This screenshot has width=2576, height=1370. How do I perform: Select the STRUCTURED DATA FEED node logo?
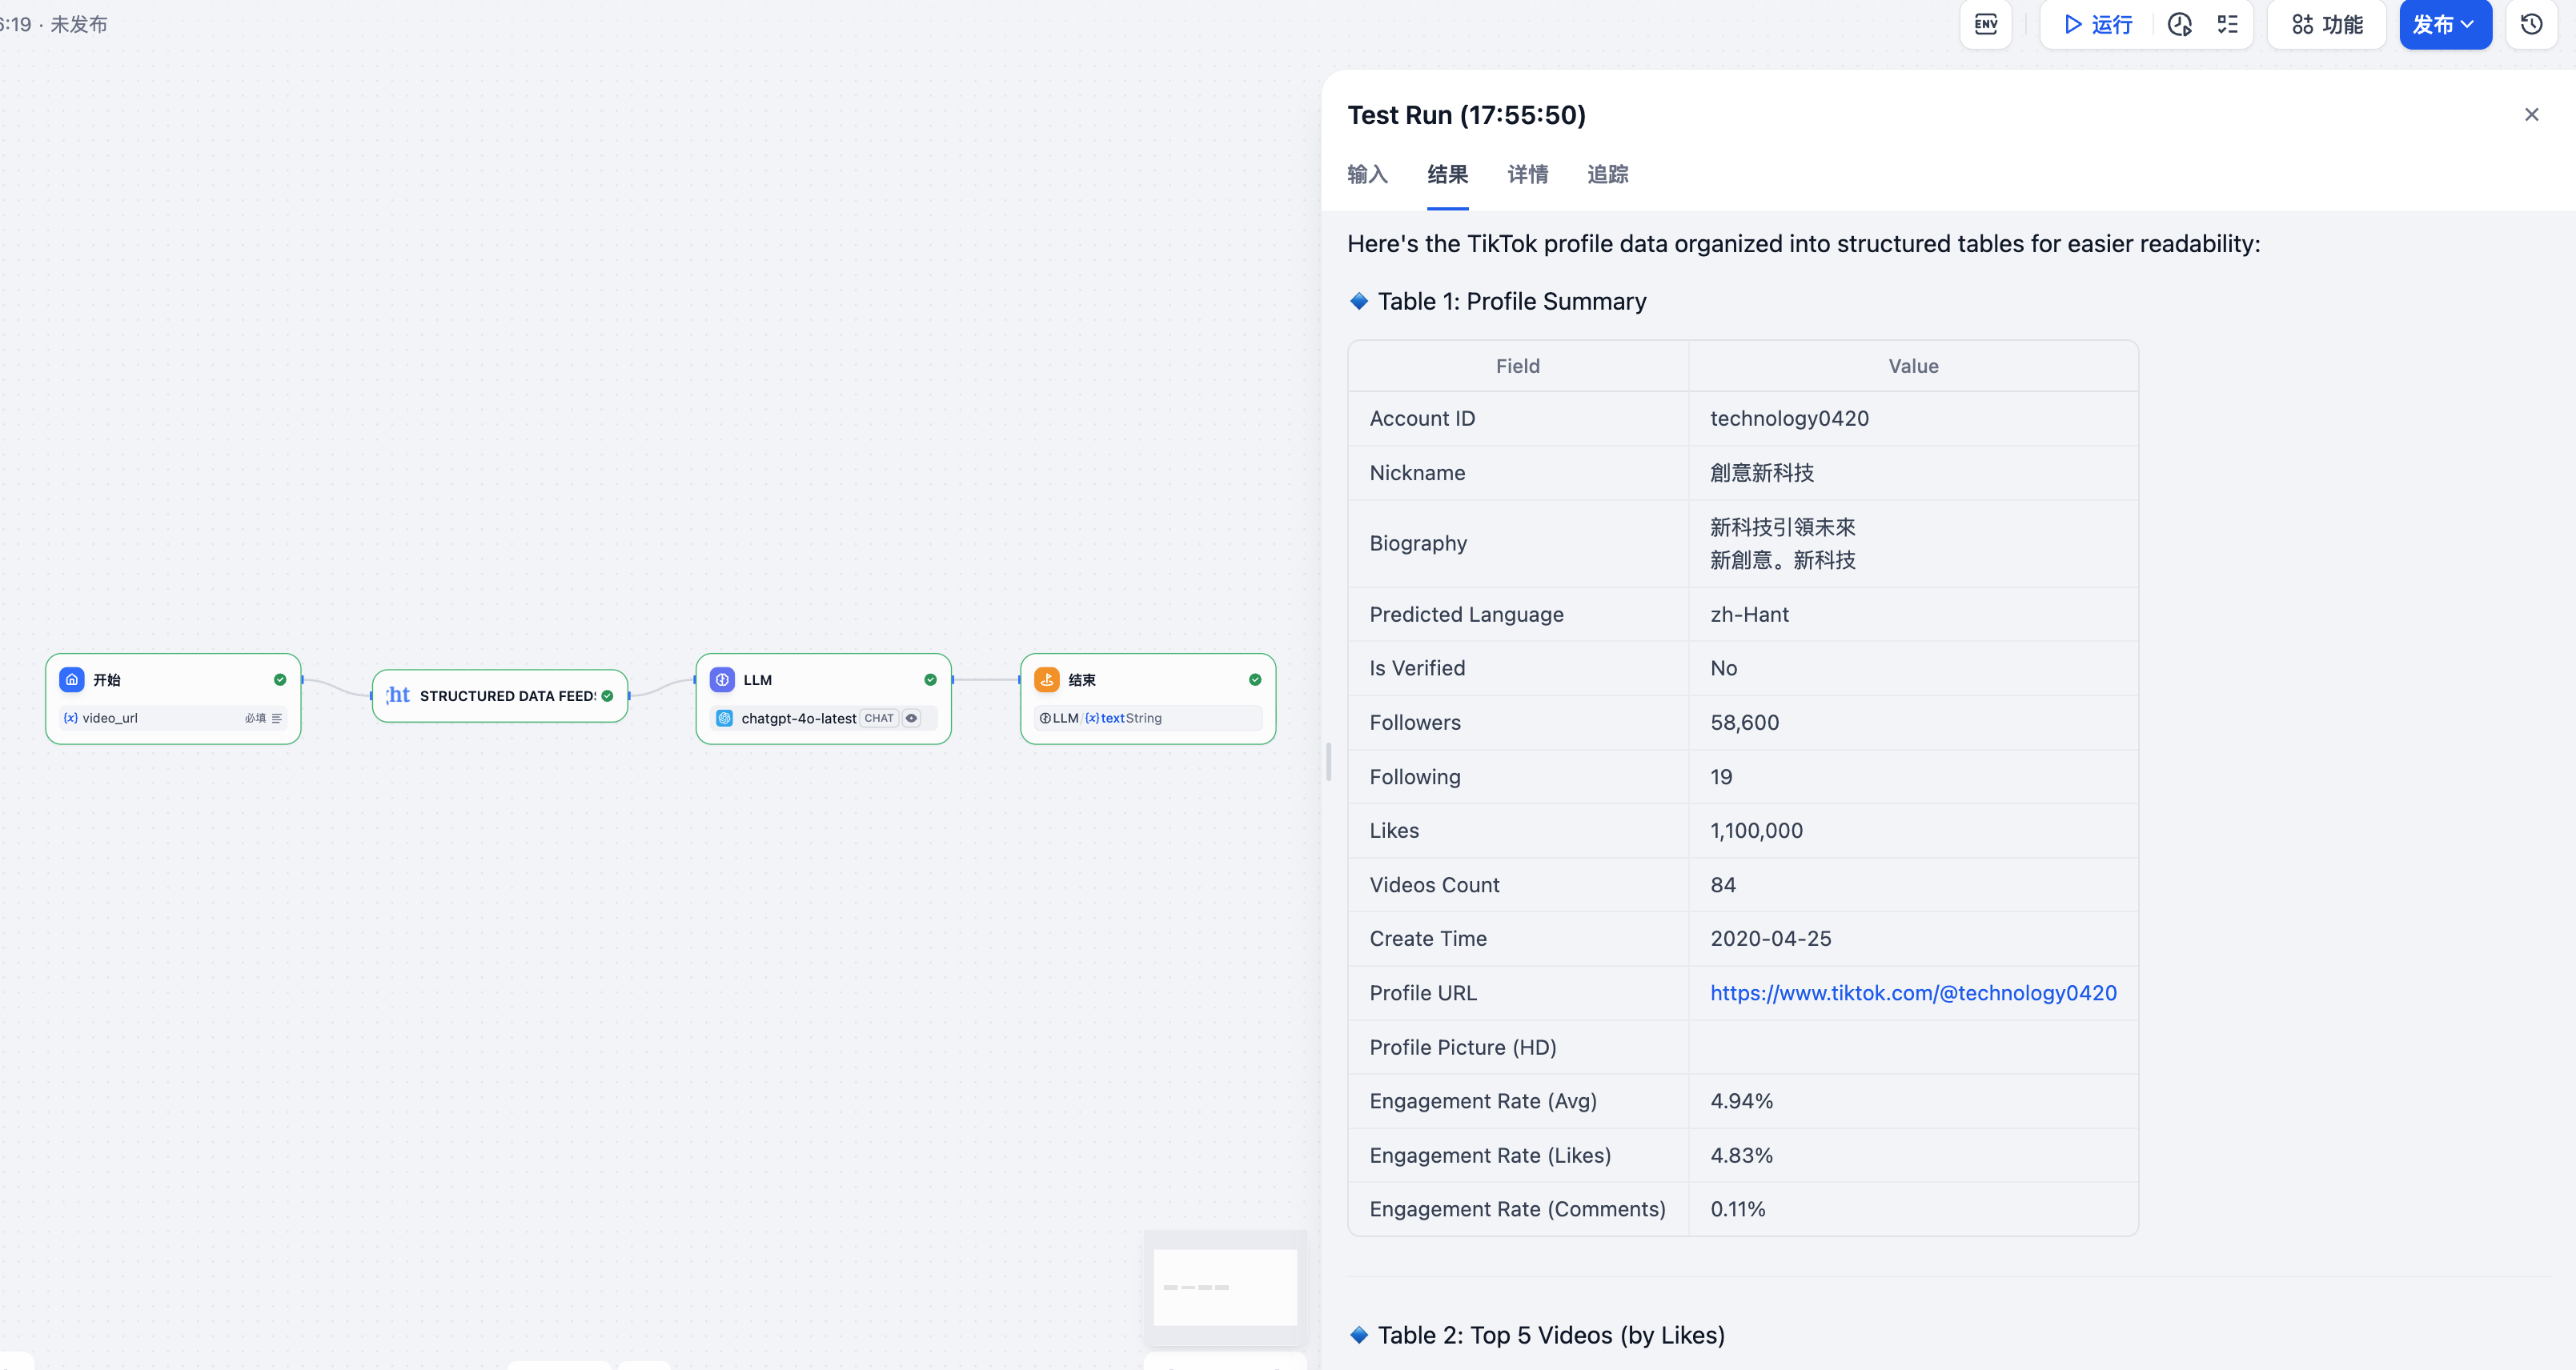pyautogui.click(x=398, y=695)
